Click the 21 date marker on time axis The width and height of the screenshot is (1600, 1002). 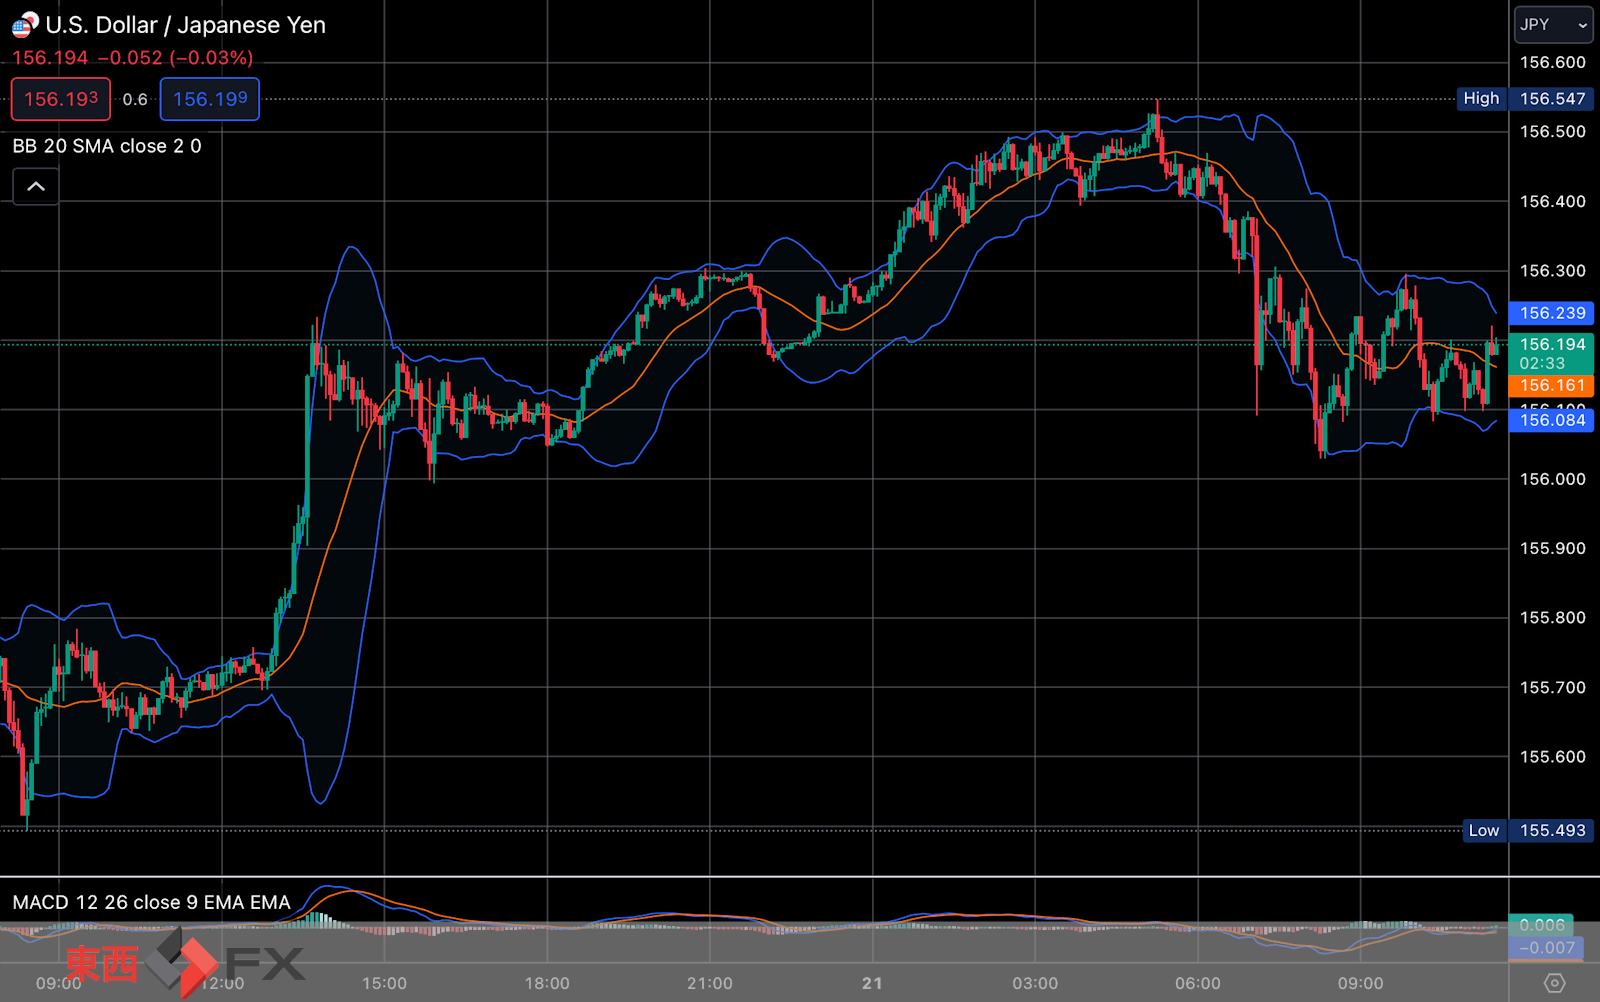pyautogui.click(x=872, y=983)
